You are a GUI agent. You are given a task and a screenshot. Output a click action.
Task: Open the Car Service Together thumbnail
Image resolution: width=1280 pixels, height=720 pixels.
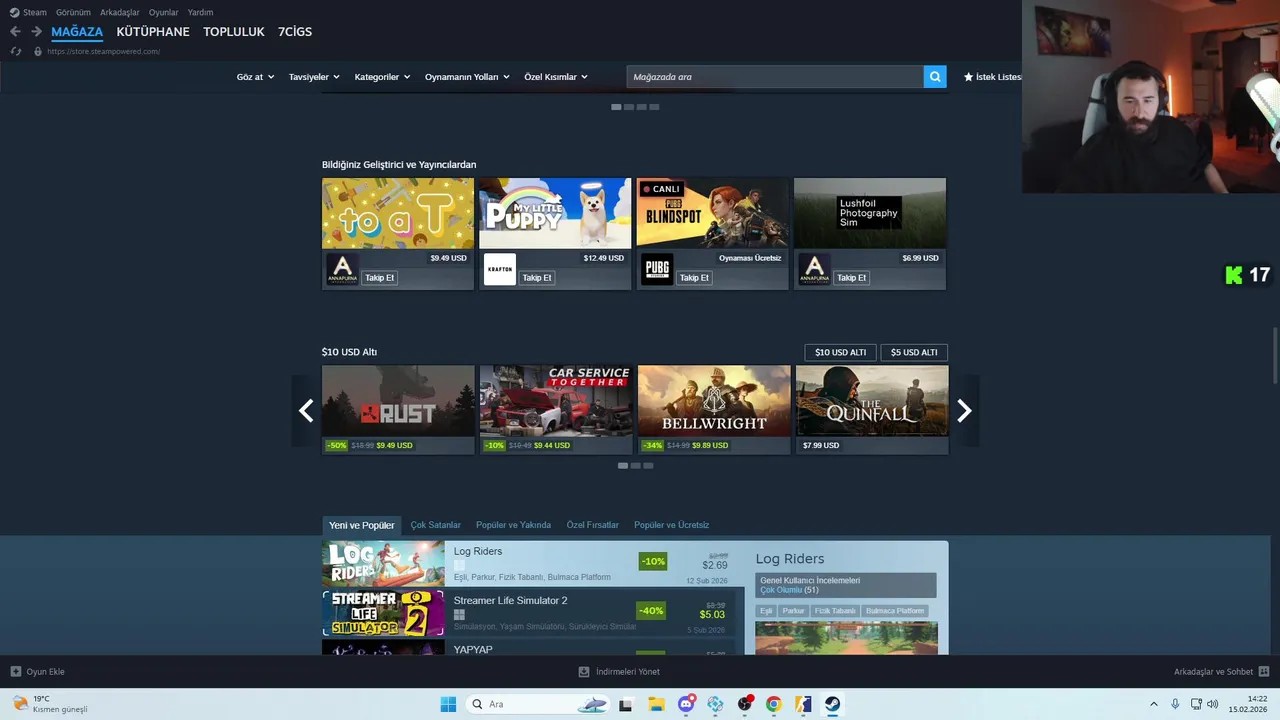[x=556, y=401]
